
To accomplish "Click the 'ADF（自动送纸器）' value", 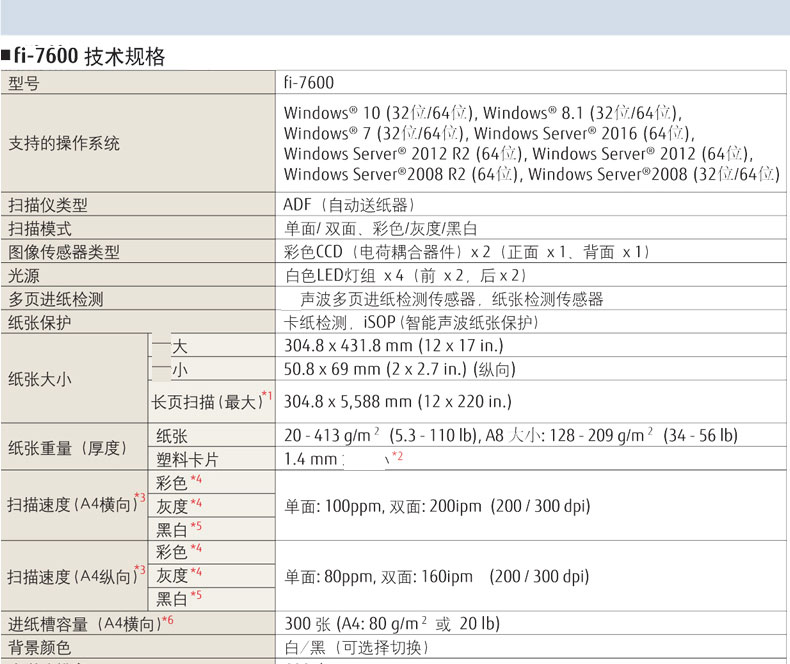I will [349, 205].
